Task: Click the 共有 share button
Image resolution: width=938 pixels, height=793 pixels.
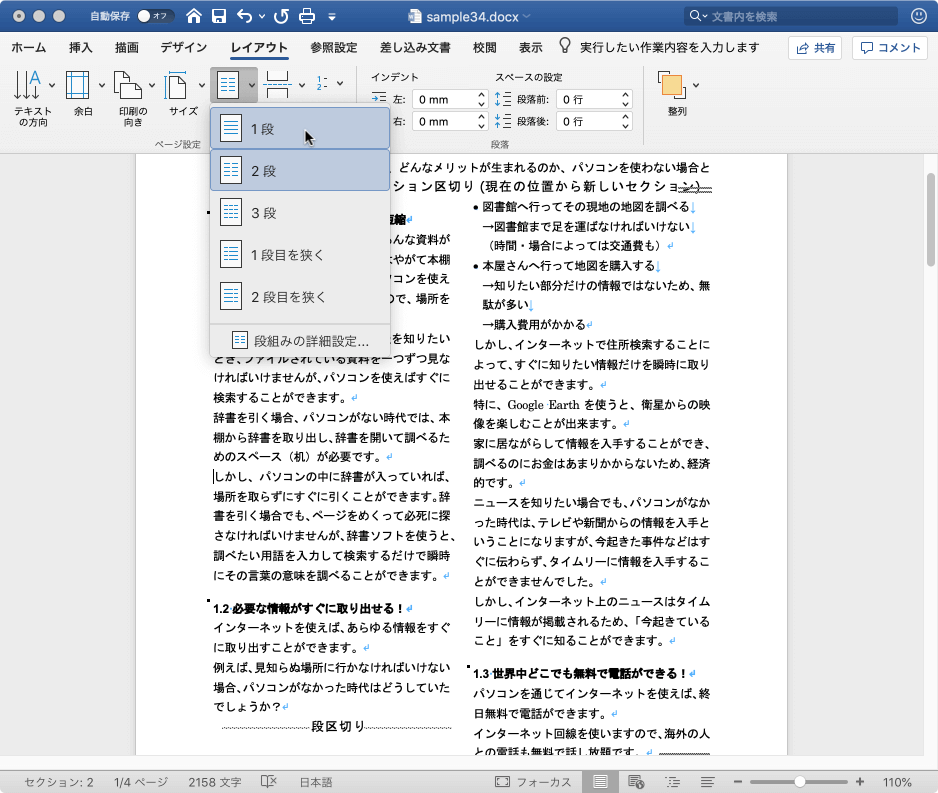Action: pos(815,48)
